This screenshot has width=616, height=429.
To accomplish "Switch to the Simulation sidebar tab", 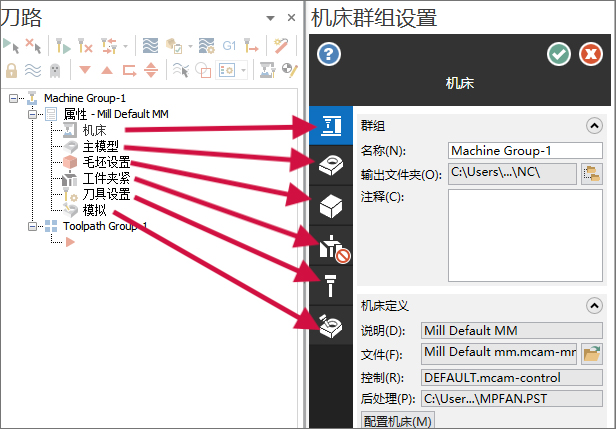I will [331, 326].
